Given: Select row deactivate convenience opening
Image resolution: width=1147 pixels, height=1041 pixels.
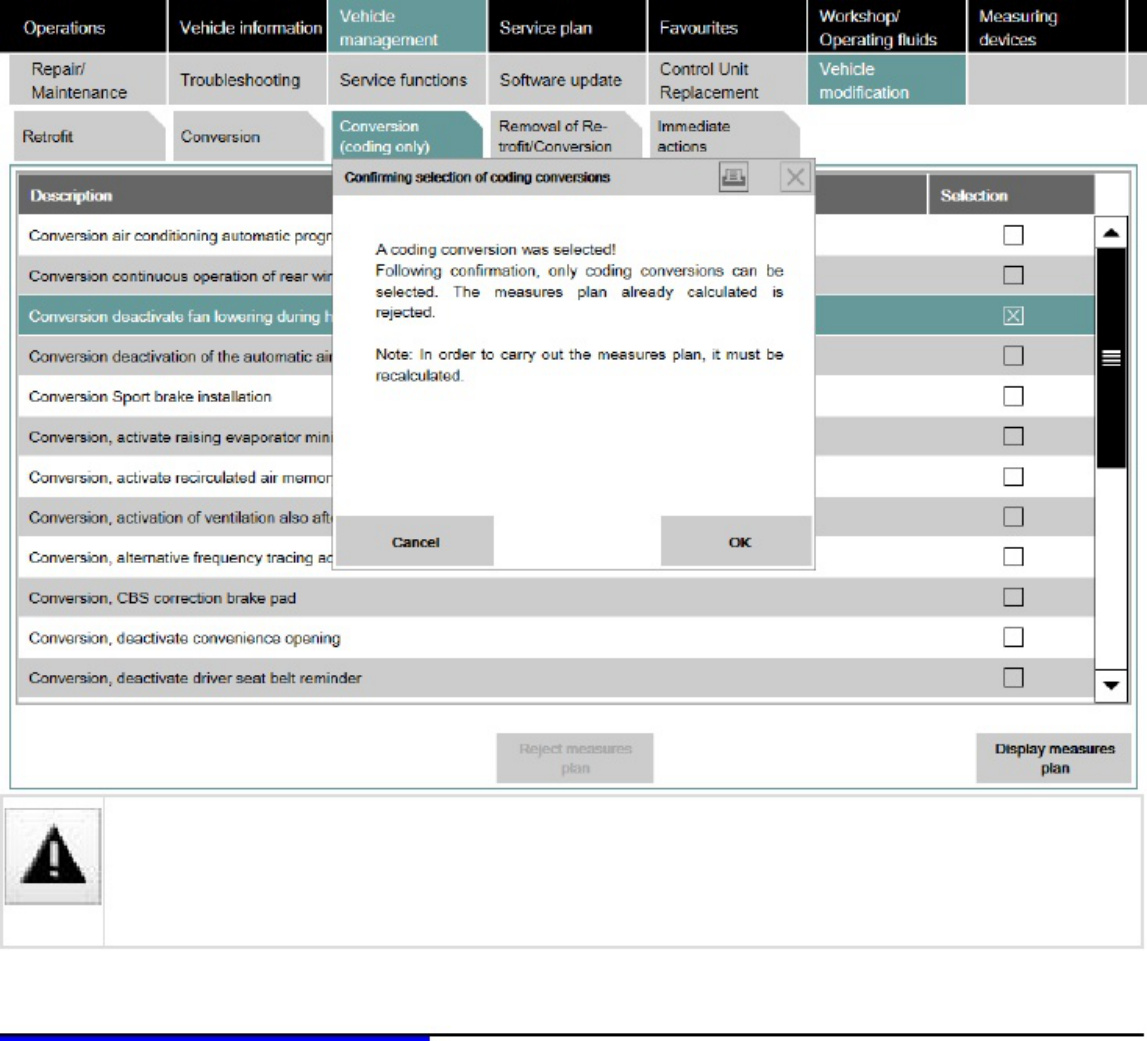Looking at the screenshot, I should [x=556, y=638].
